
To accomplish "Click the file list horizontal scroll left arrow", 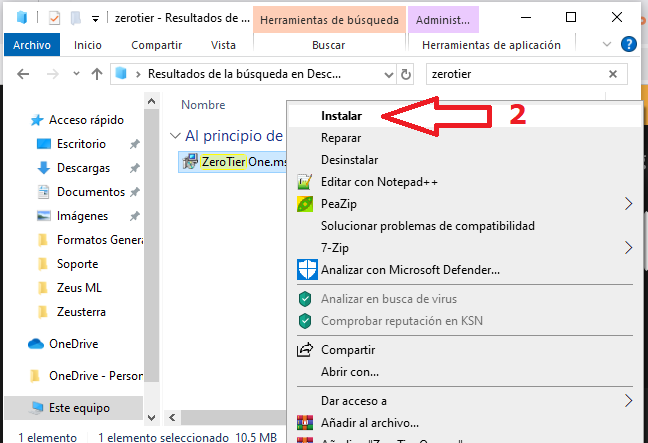I will click(172, 418).
